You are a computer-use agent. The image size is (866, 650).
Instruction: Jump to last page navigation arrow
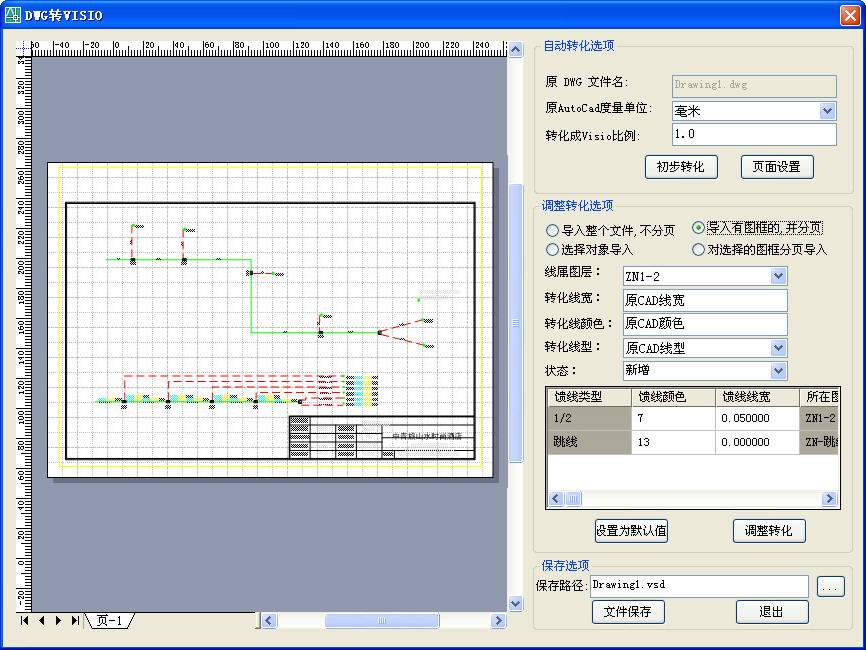[75, 621]
